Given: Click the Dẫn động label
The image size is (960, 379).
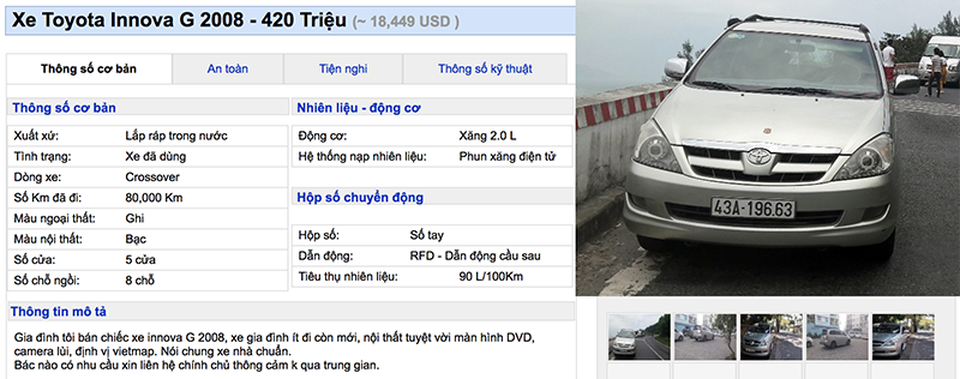Looking at the screenshot, I should point(326,256).
